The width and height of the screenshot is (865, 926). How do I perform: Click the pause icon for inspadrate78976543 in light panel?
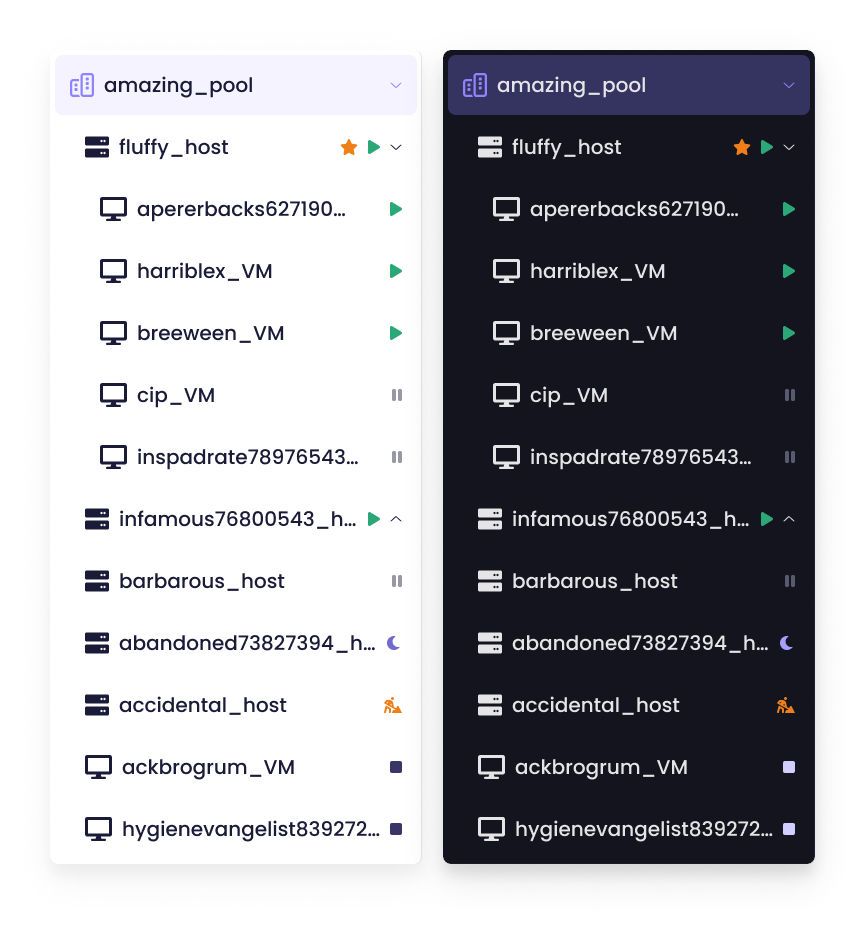pyautogui.click(x=397, y=457)
